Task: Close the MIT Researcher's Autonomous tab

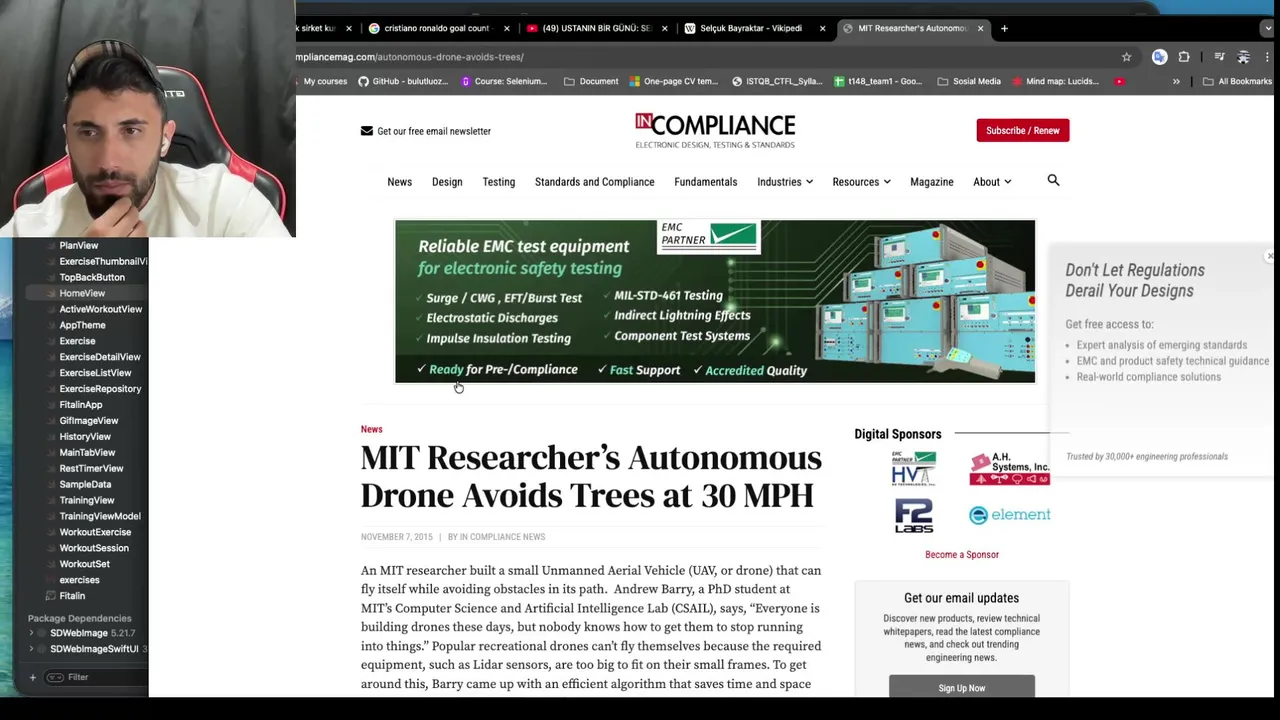Action: [980, 28]
